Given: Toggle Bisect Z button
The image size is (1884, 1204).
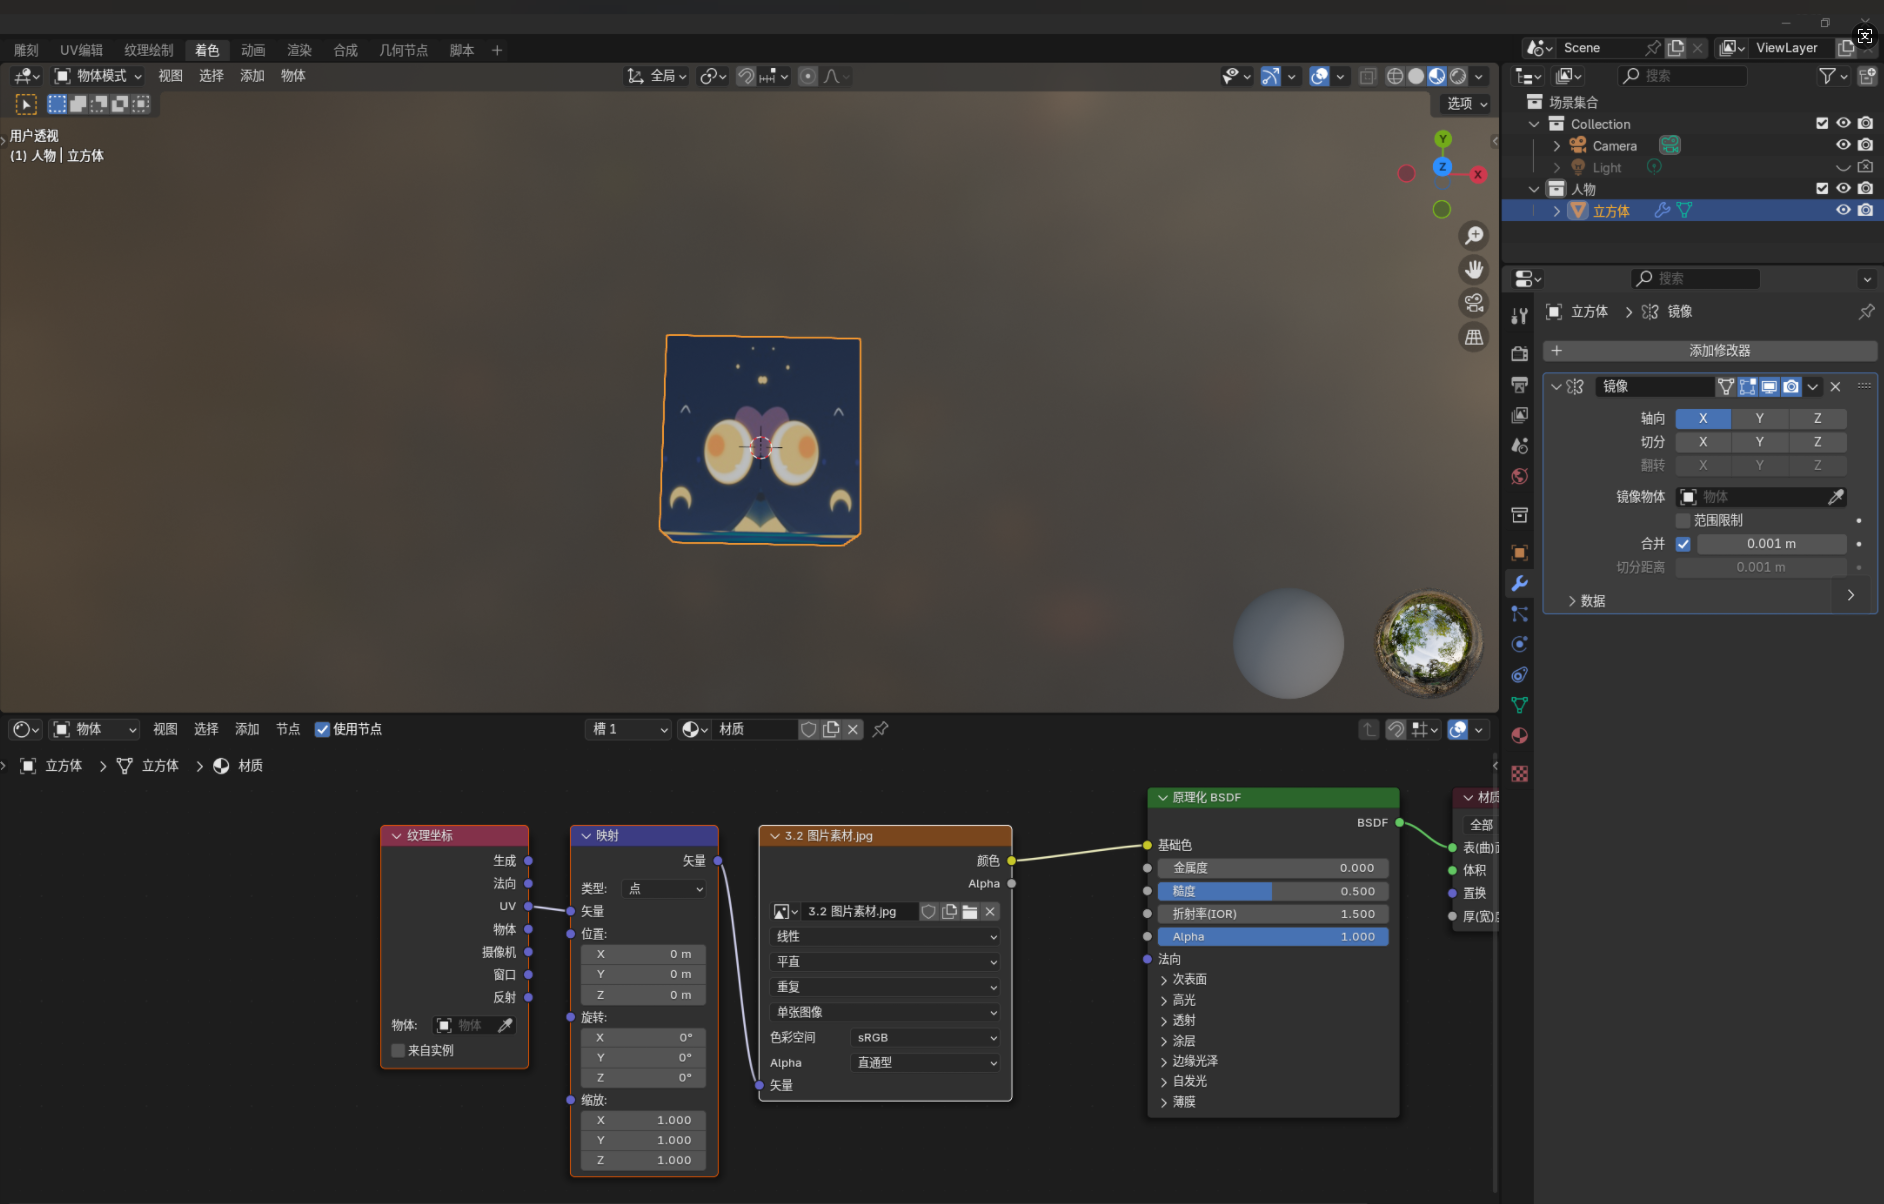Looking at the screenshot, I should 1817,442.
